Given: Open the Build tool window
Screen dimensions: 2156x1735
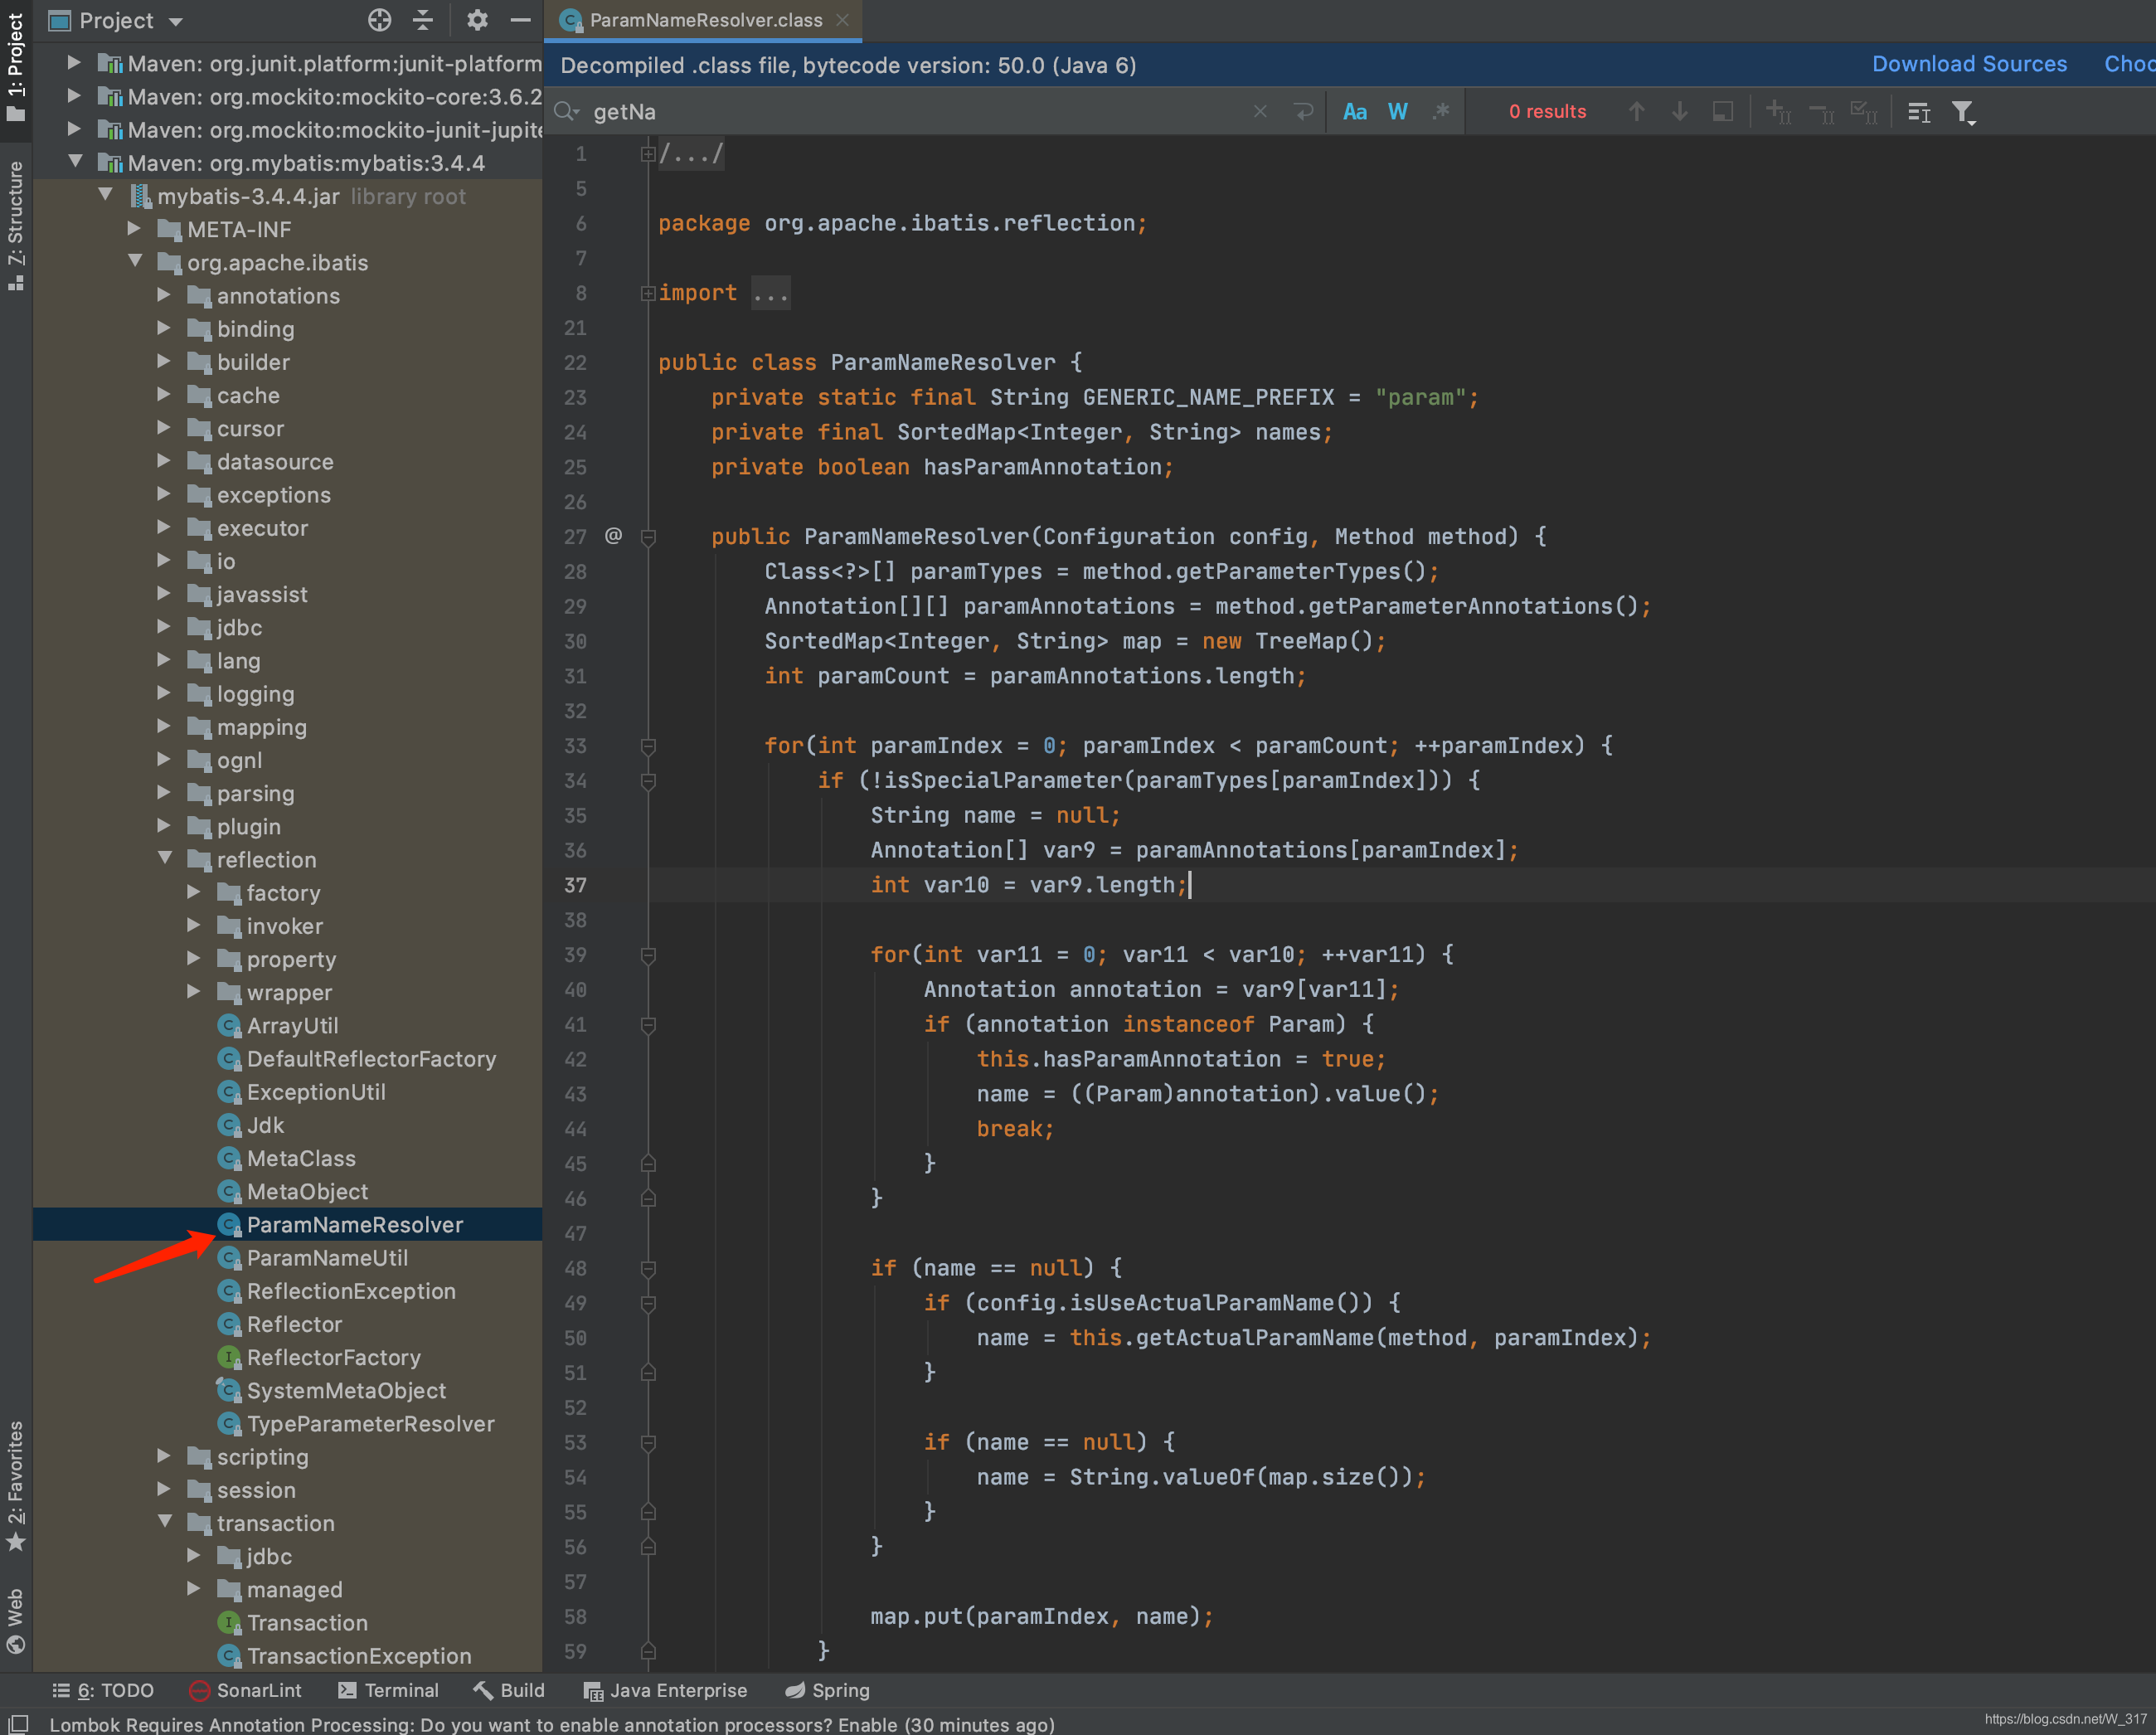Looking at the screenshot, I should pos(509,1690).
